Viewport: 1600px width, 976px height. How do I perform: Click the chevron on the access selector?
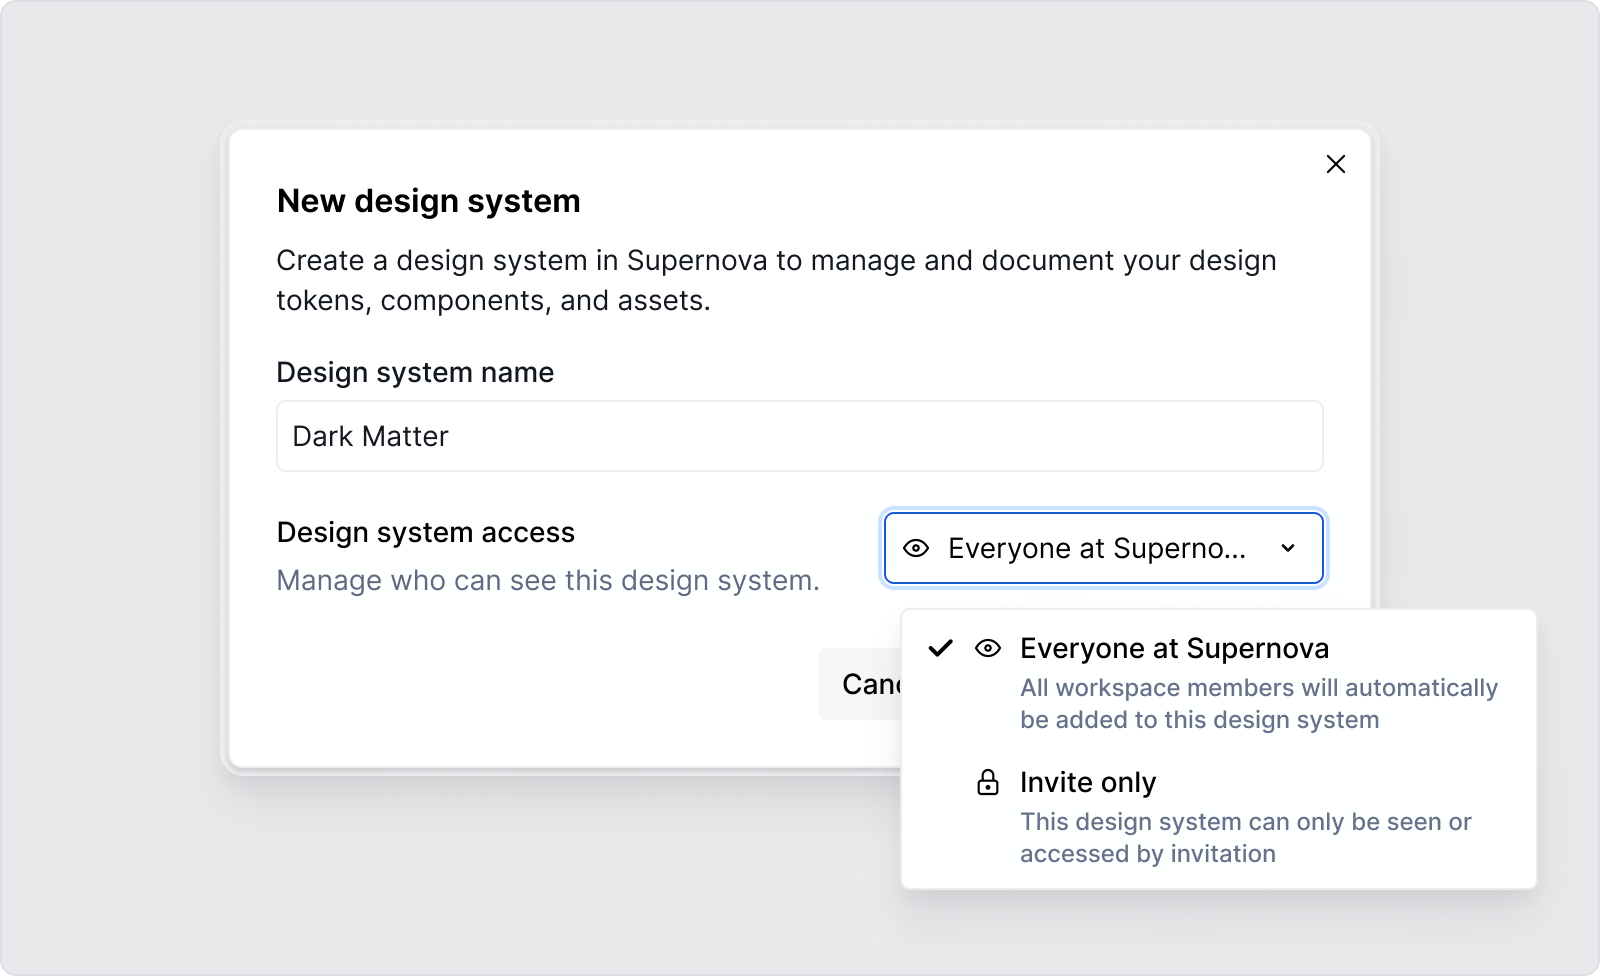1289,548
